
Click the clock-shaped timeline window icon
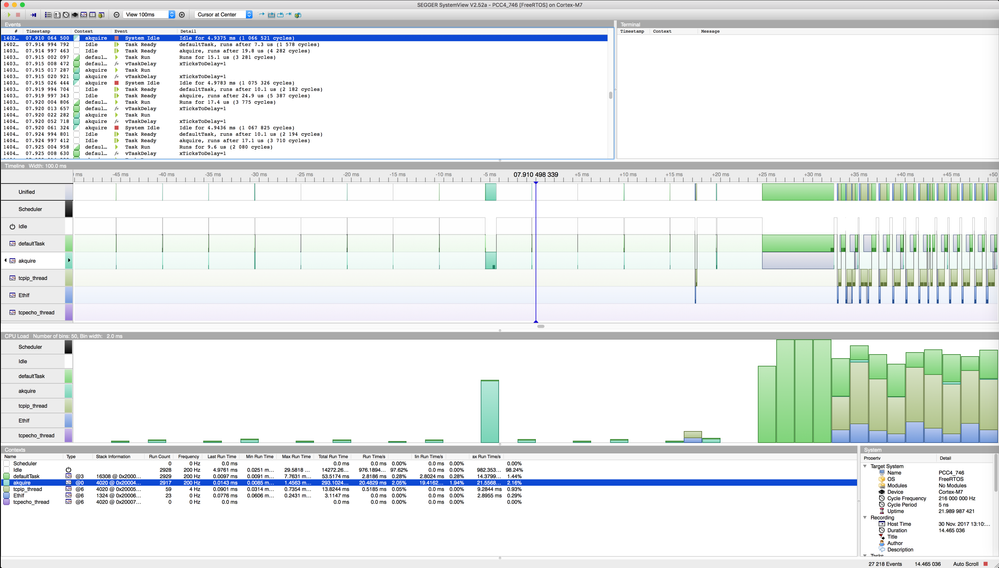point(66,15)
